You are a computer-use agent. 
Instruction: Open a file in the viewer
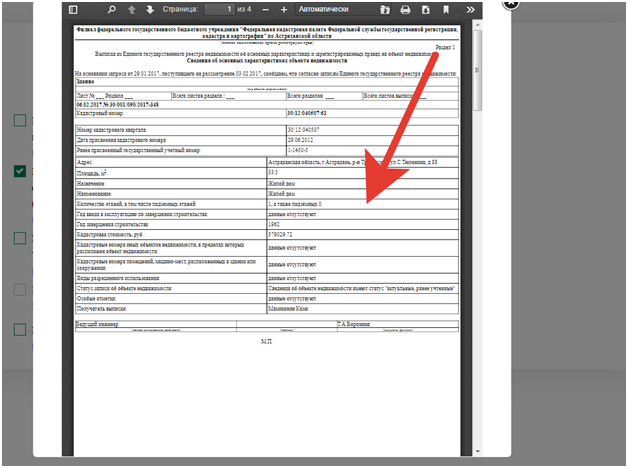coord(386,9)
